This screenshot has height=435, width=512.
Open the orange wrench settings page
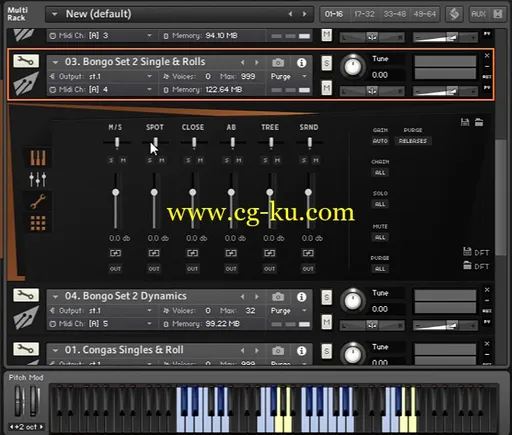(x=38, y=201)
